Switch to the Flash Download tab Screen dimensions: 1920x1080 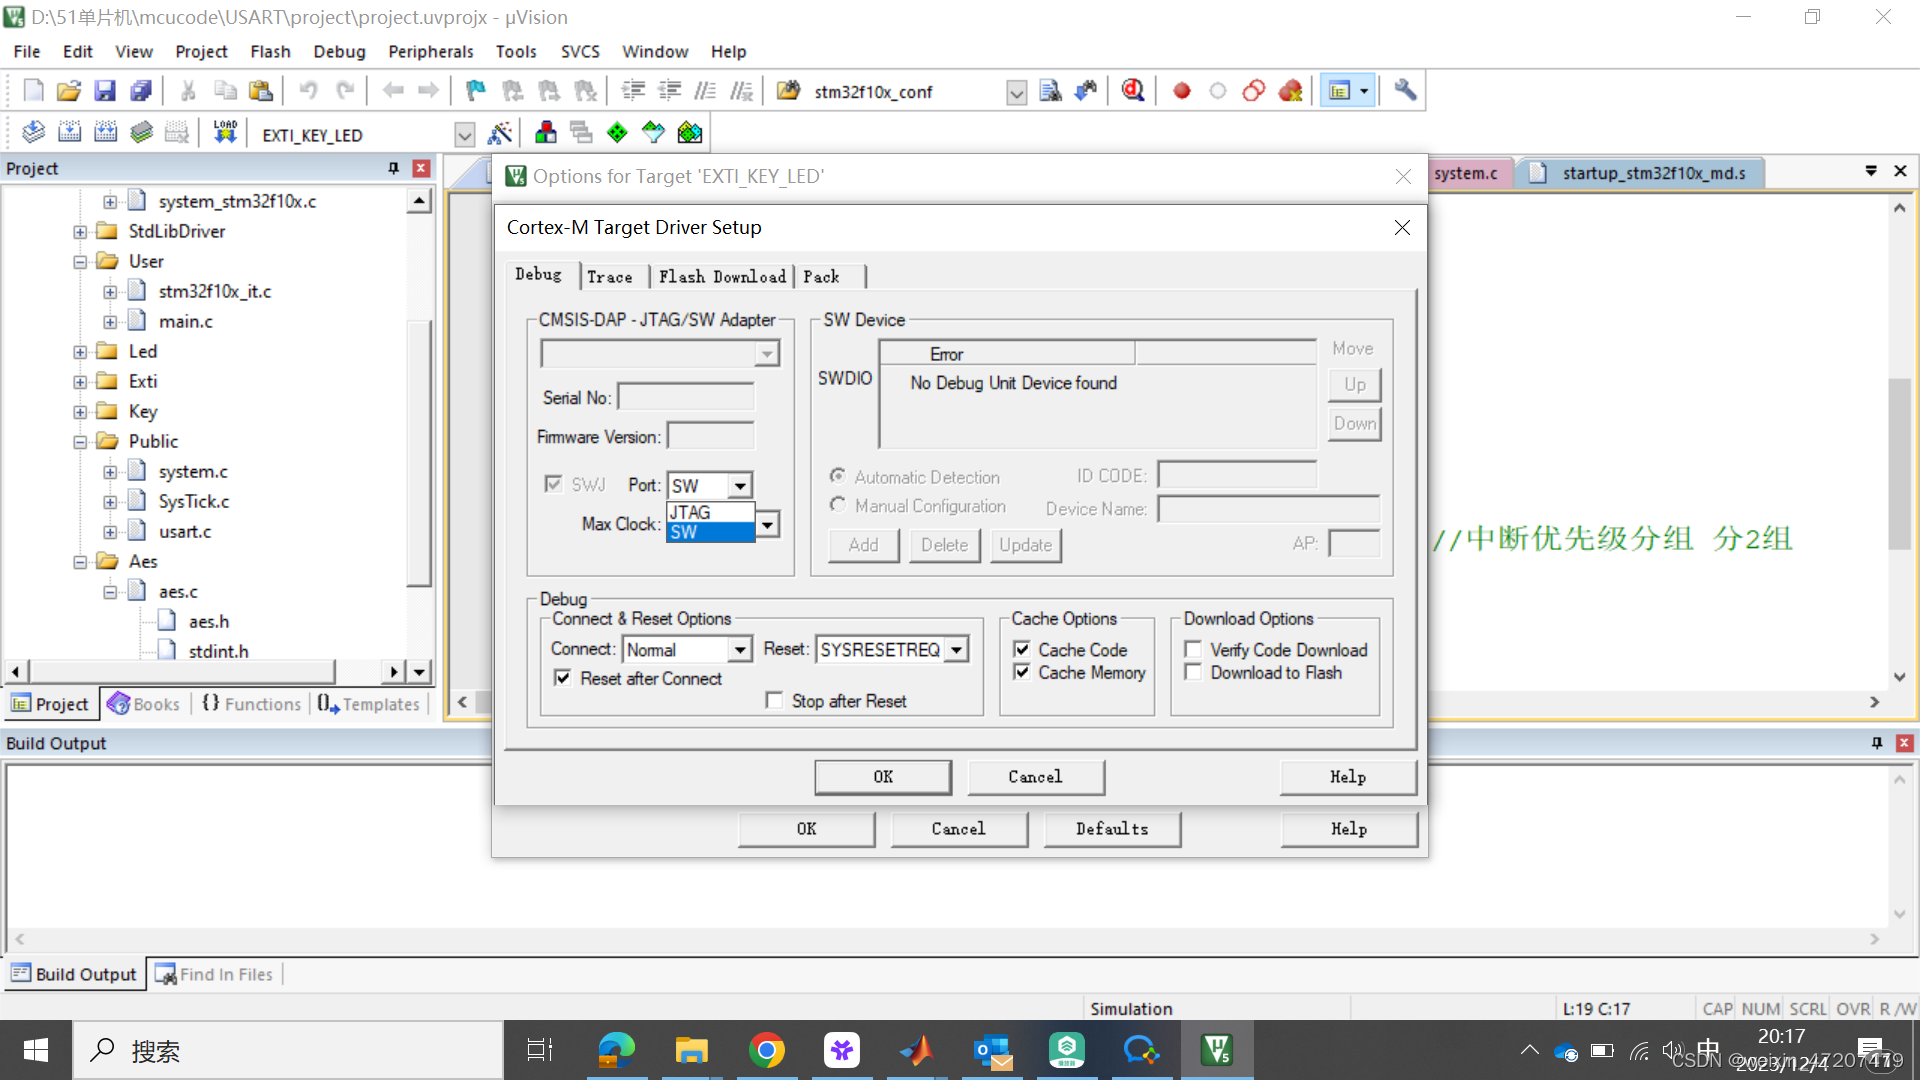click(x=721, y=277)
